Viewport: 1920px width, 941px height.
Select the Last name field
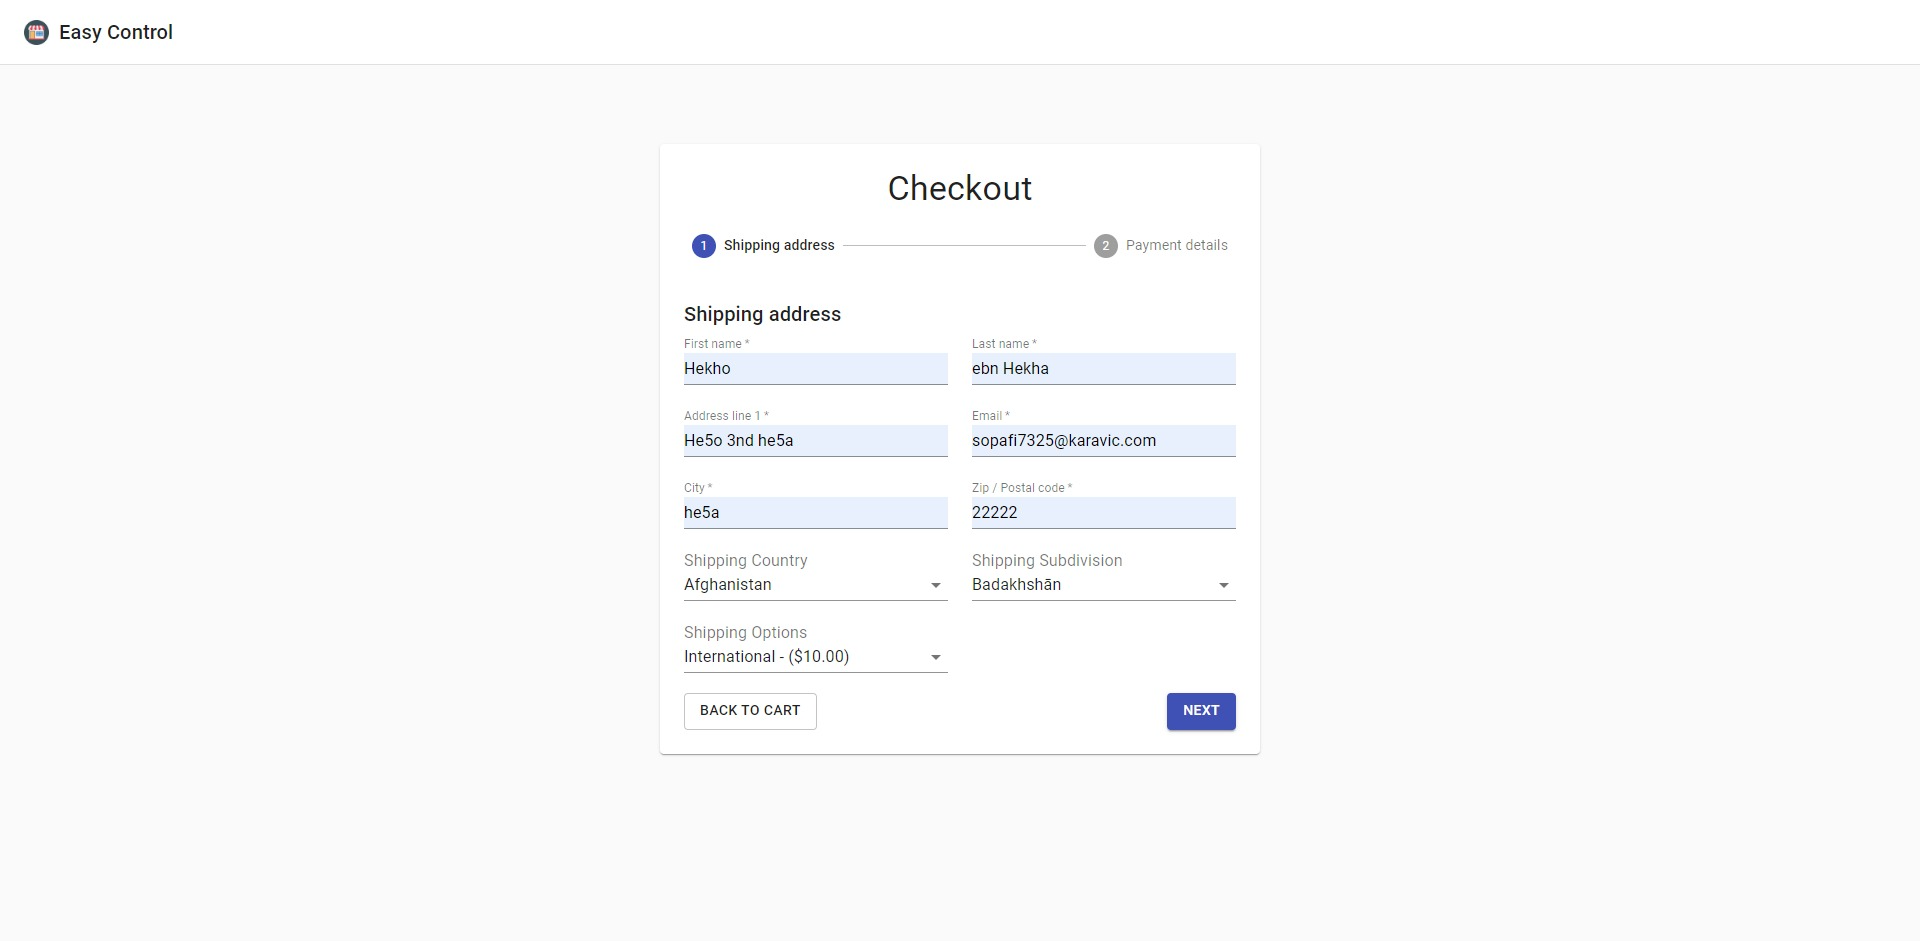(x=1103, y=369)
